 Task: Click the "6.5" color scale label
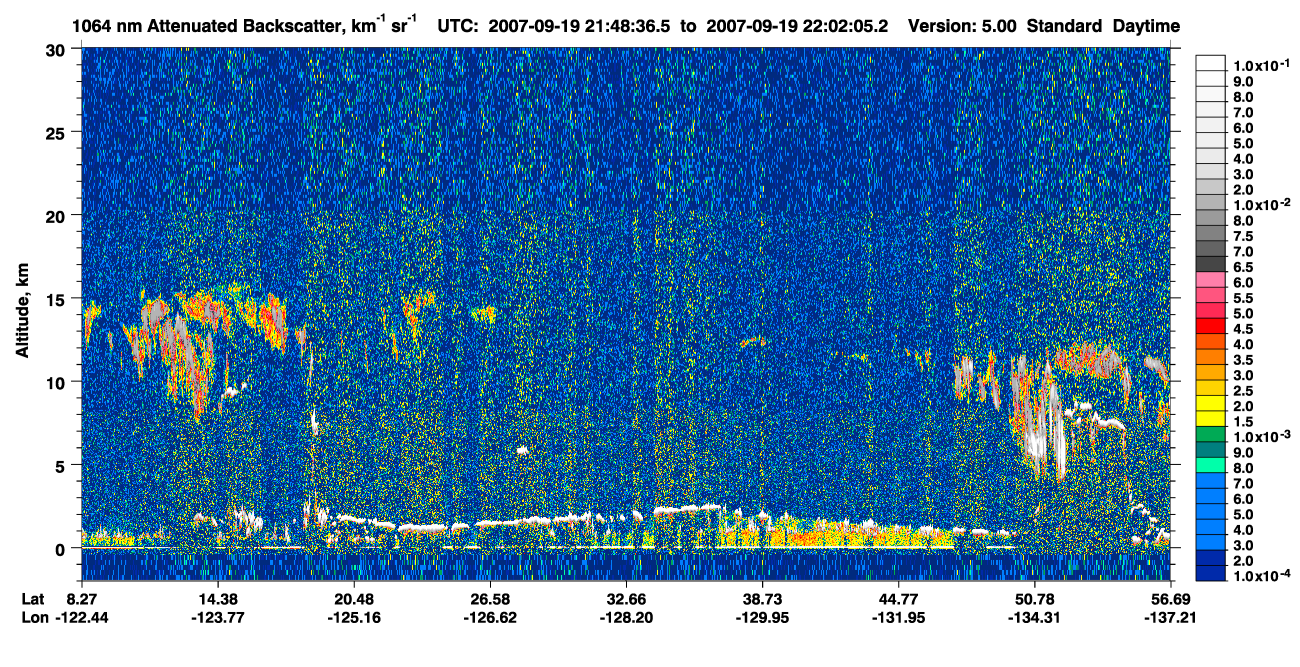click(1245, 268)
